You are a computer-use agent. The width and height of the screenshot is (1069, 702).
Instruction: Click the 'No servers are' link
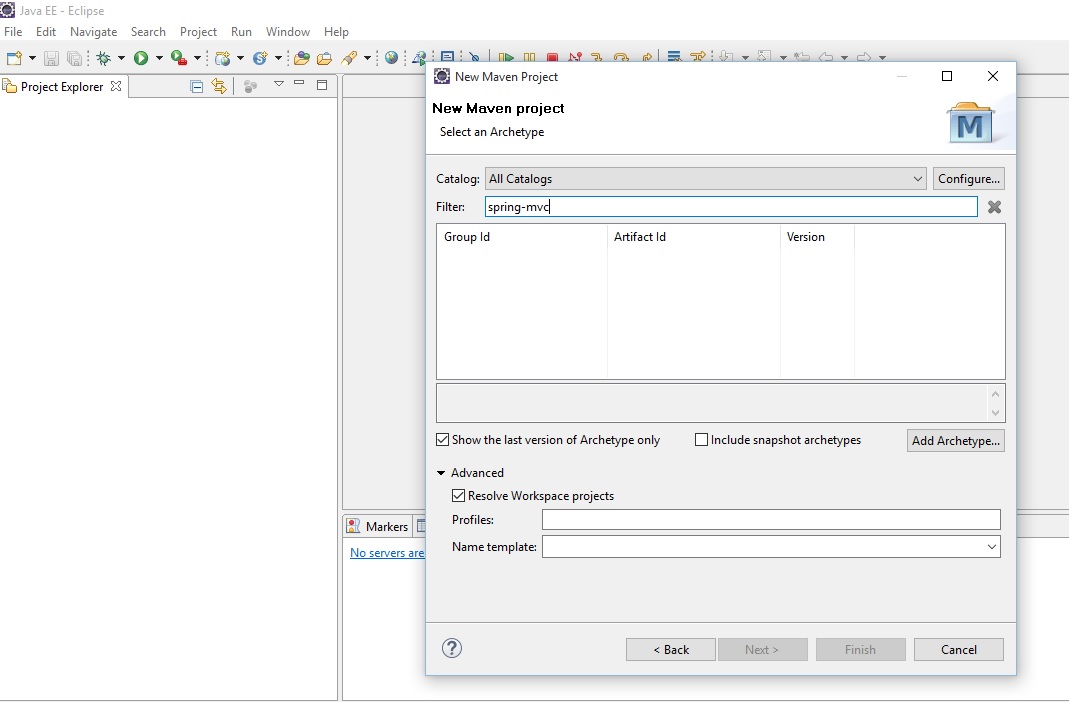pyautogui.click(x=387, y=553)
